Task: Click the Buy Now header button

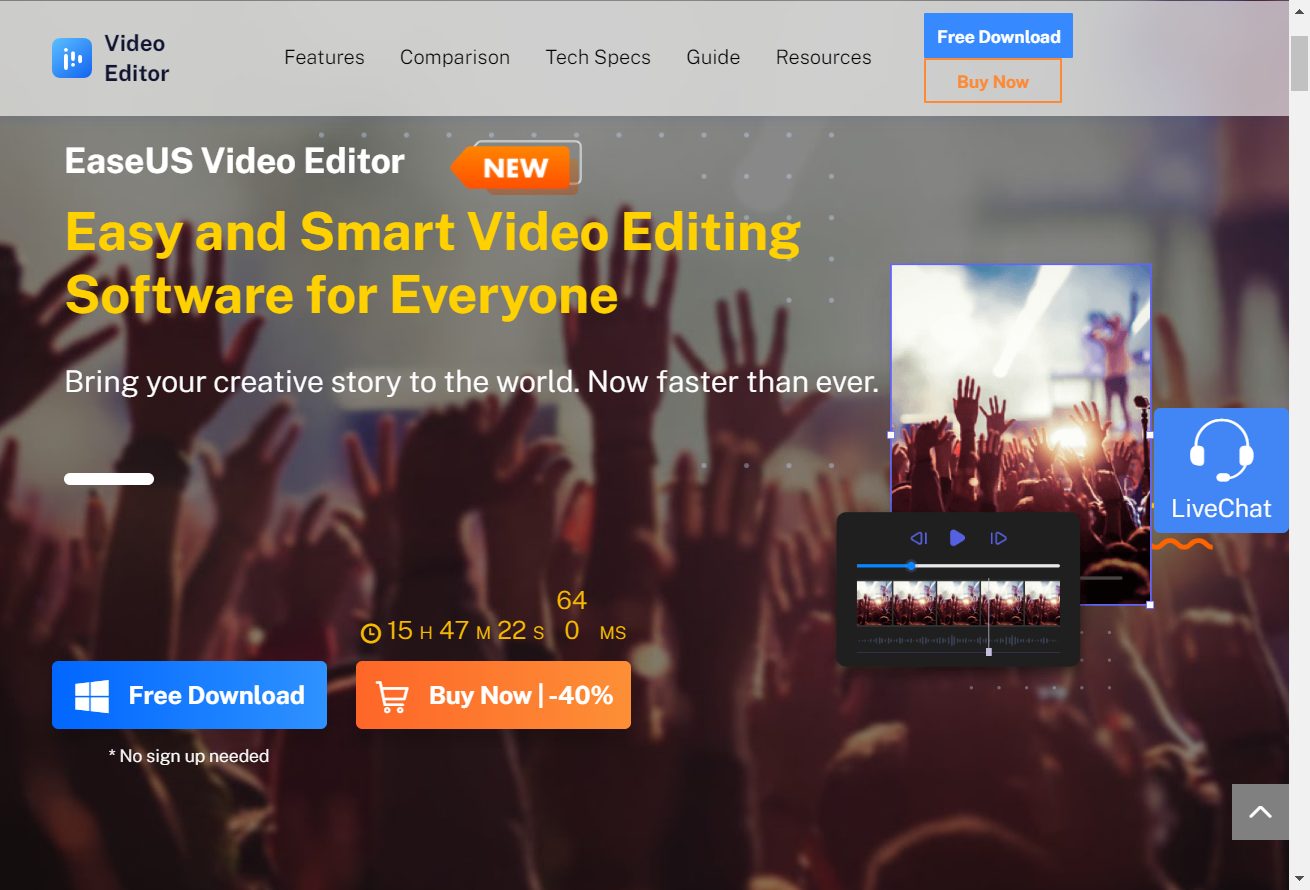Action: pyautogui.click(x=992, y=82)
